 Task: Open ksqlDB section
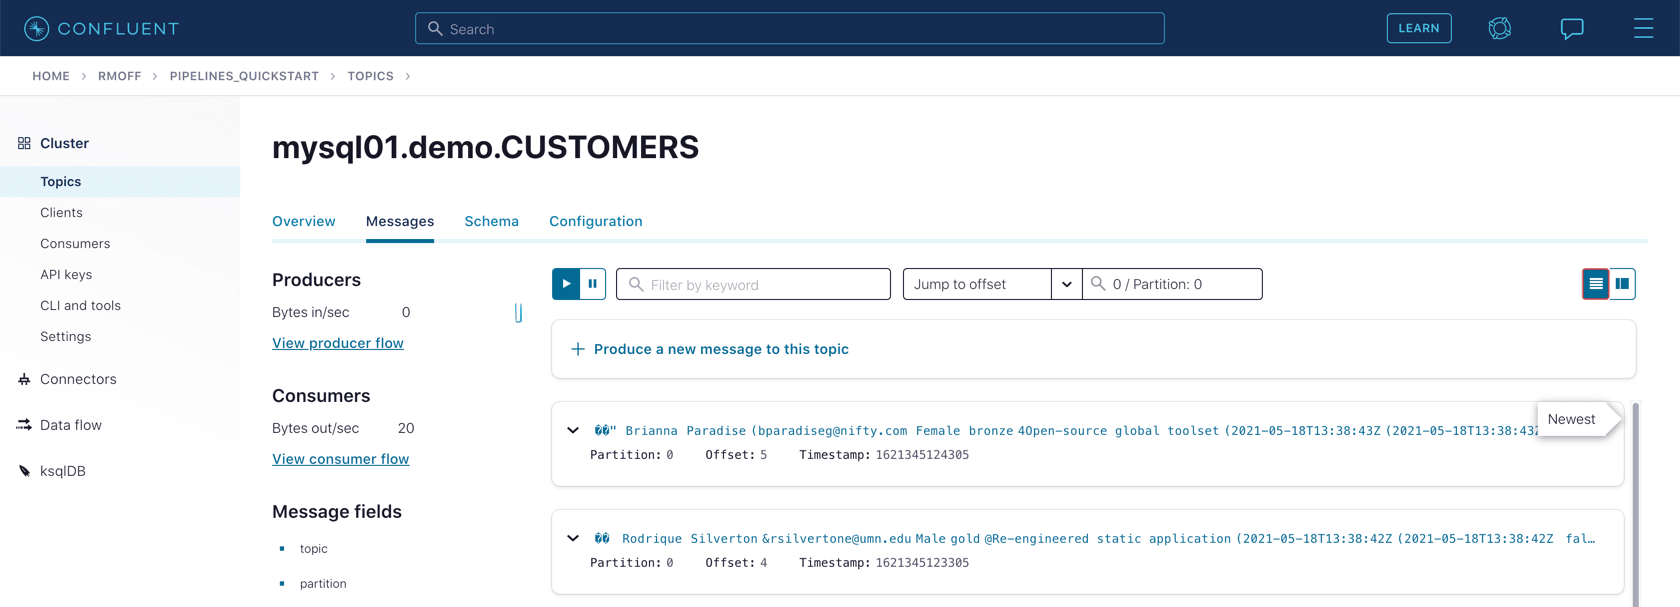click(63, 471)
